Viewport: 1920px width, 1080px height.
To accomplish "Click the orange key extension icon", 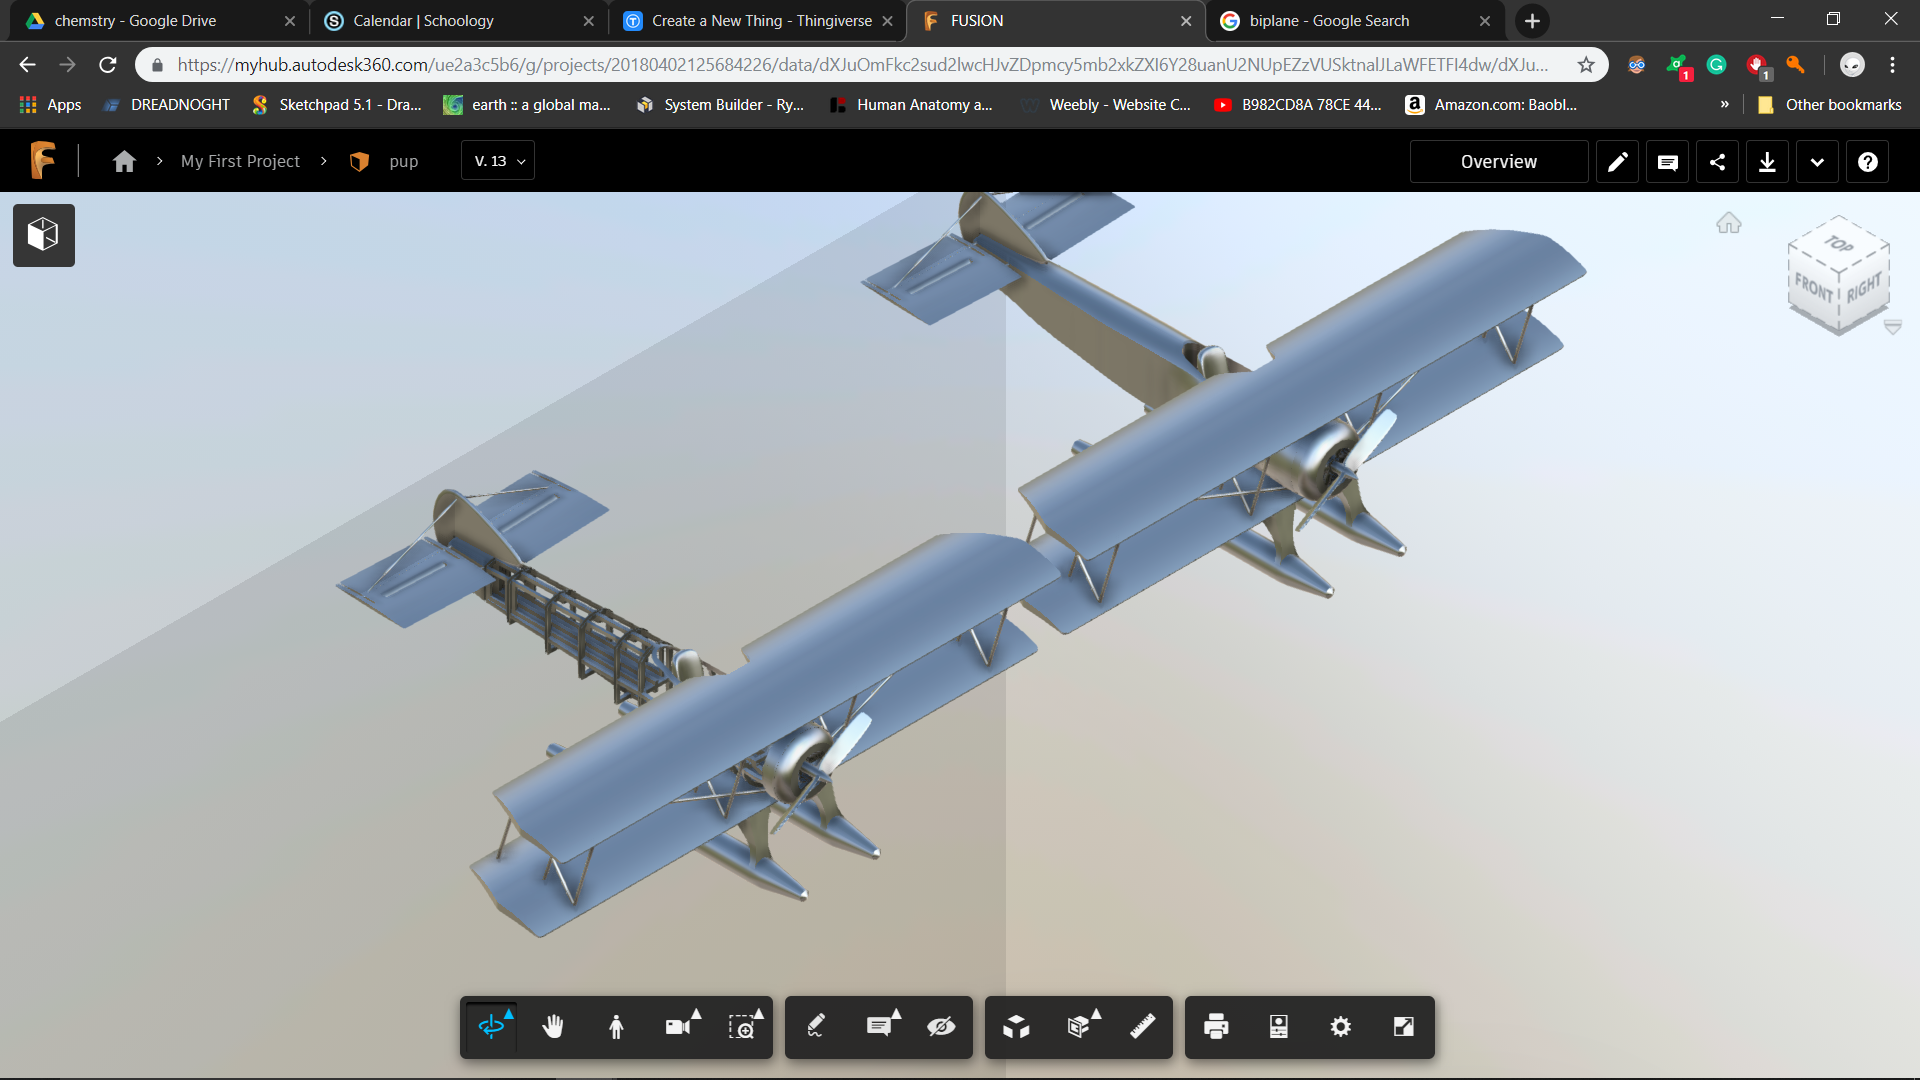I will click(x=1795, y=65).
